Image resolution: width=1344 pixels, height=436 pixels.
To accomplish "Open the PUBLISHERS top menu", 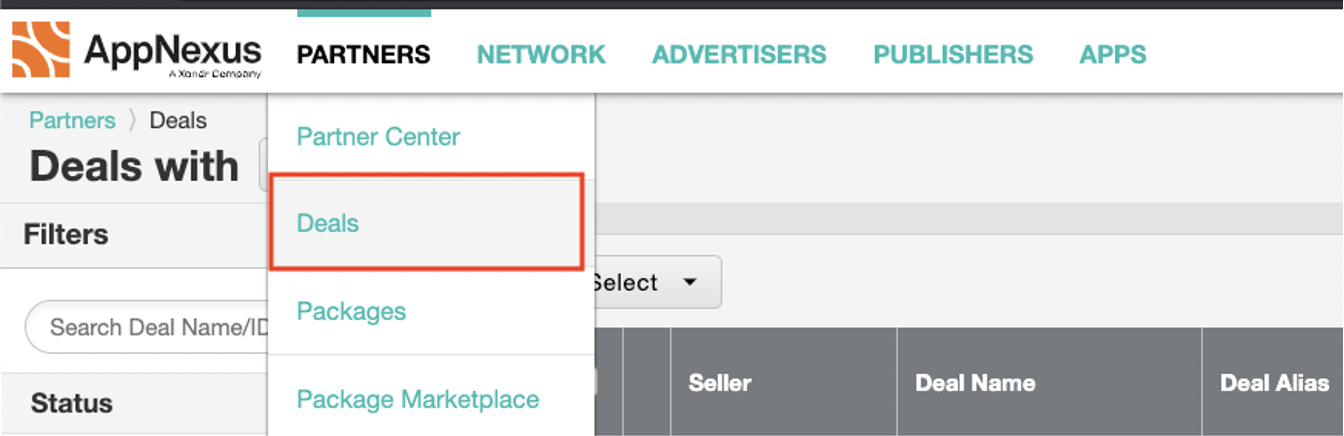I will [953, 54].
